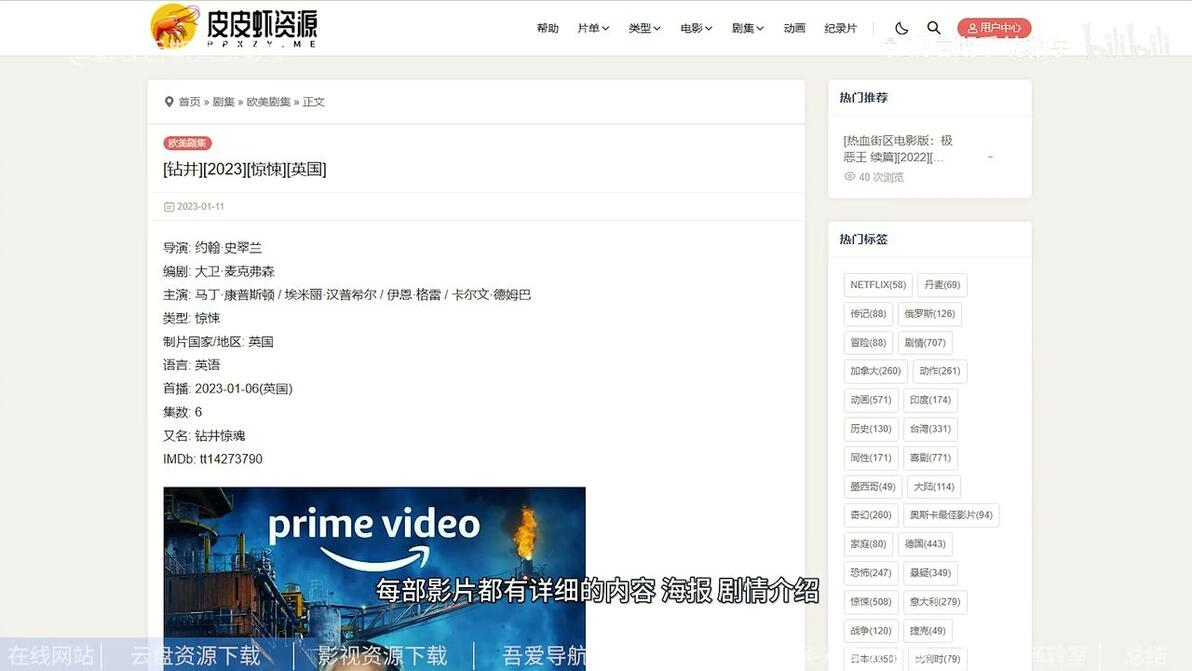Select the NETFLIX(58) tag
1192x671 pixels.
[x=877, y=284]
